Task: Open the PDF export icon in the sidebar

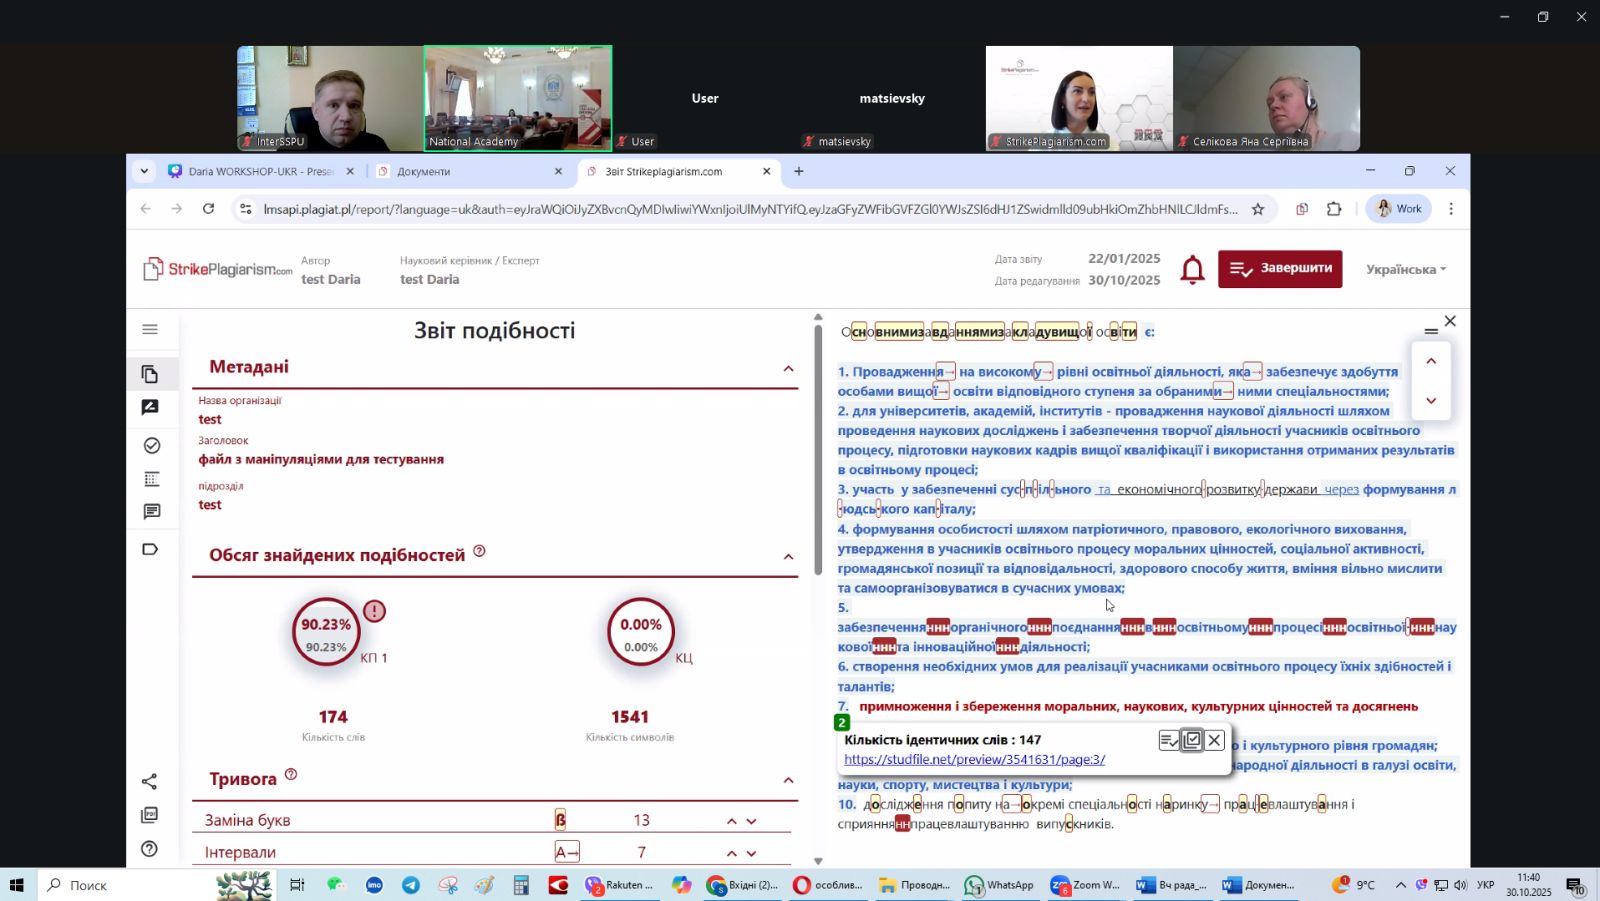Action: pos(150,815)
